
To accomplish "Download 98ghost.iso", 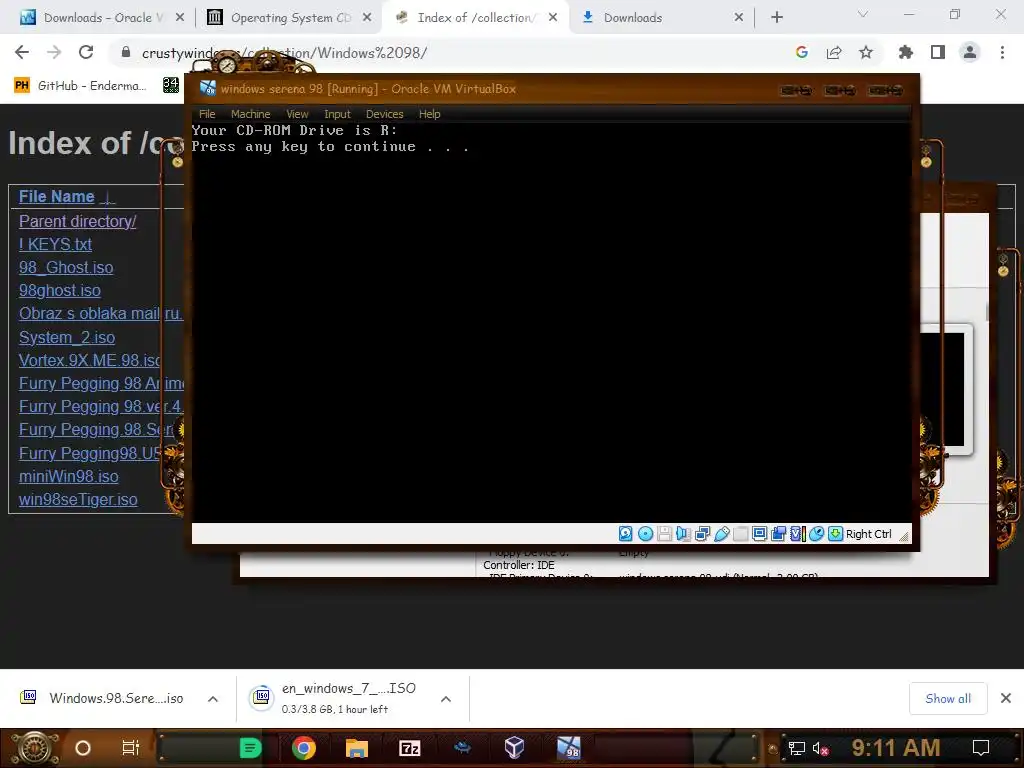I will pos(60,291).
